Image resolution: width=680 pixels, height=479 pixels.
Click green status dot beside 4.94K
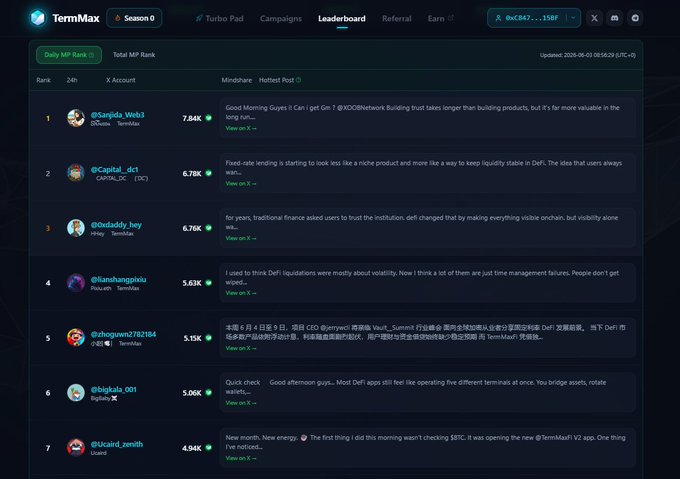pyautogui.click(x=209, y=448)
